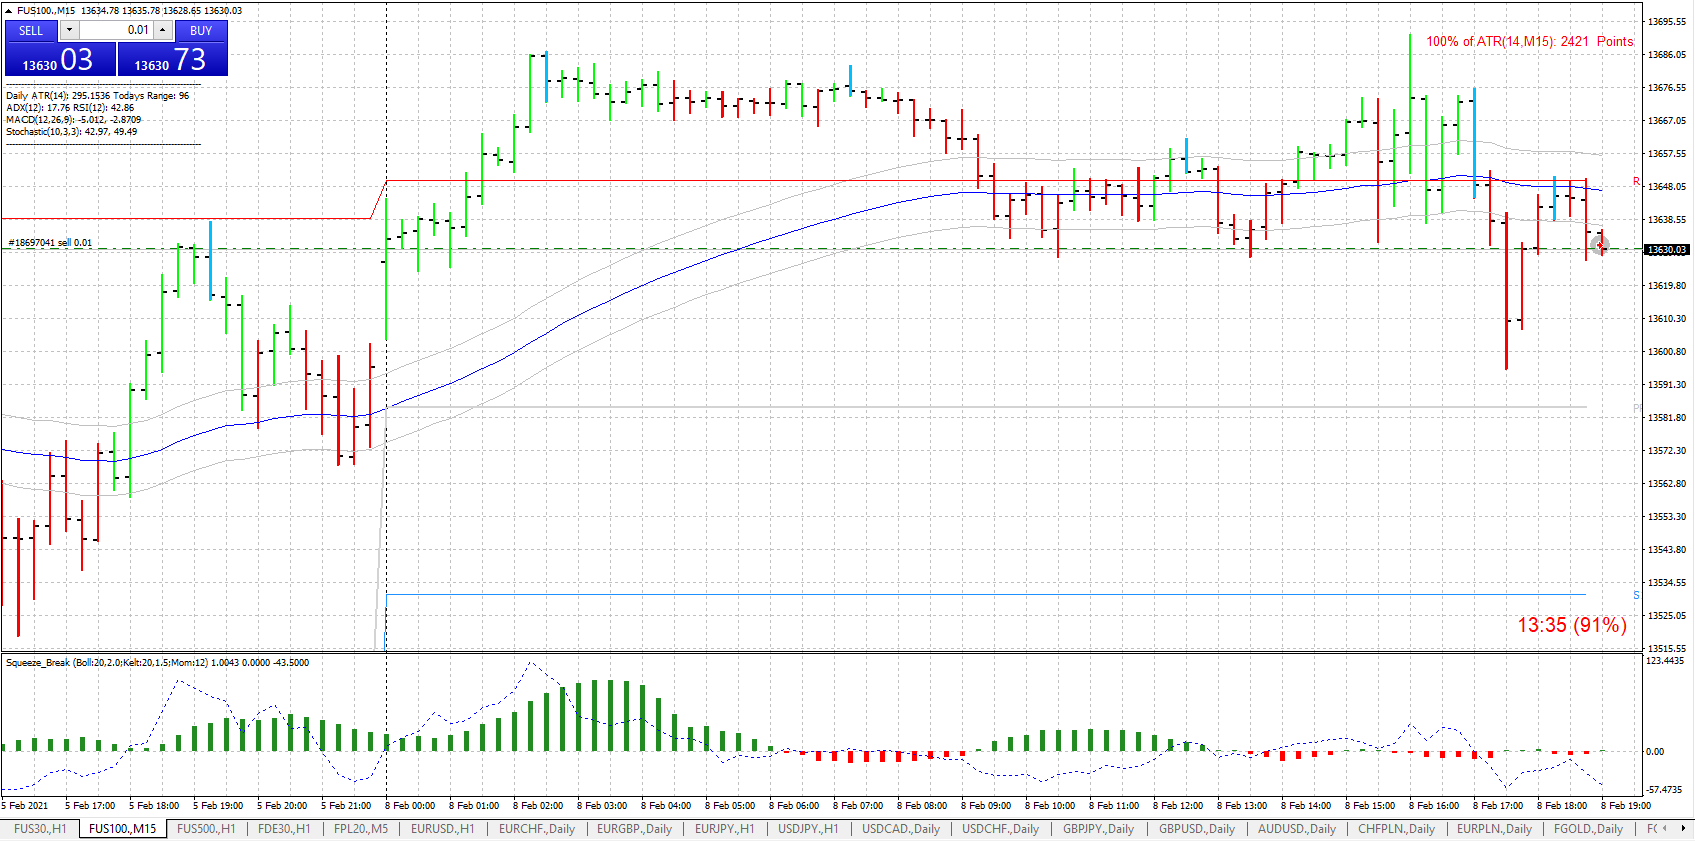1695x841 pixels.
Task: Select the EURGBP,Daily chart tab
Action: click(x=634, y=829)
